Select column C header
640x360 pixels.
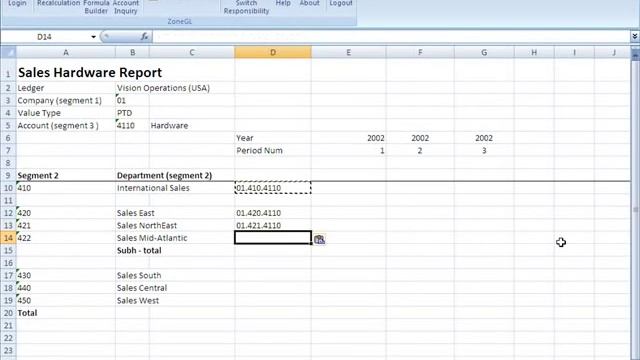pos(192,52)
